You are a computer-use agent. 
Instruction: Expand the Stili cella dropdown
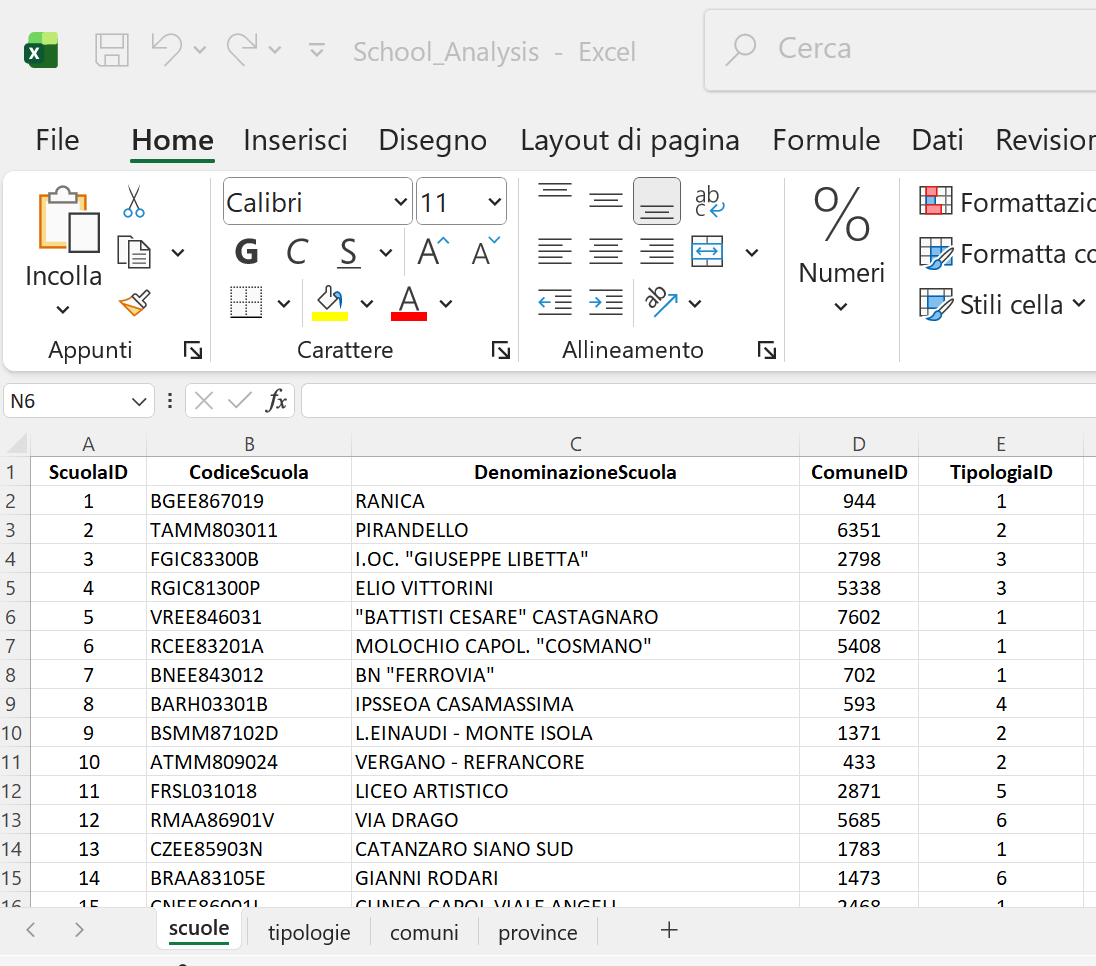tap(1079, 303)
